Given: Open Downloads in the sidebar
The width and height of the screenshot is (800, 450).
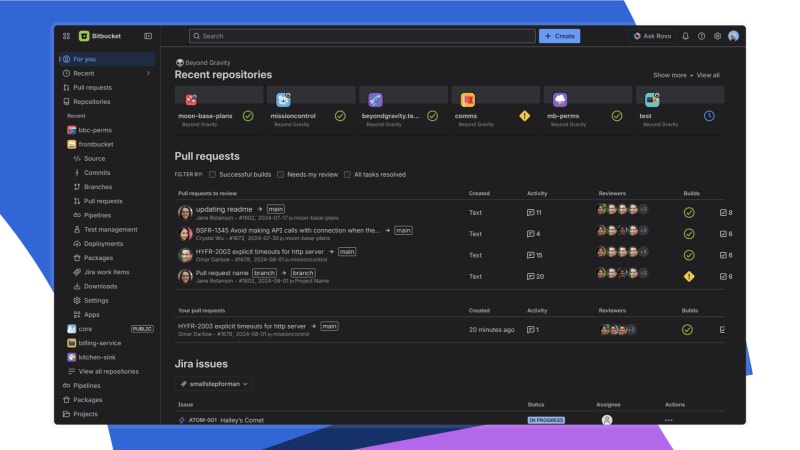Looking at the screenshot, I should 100,286.
